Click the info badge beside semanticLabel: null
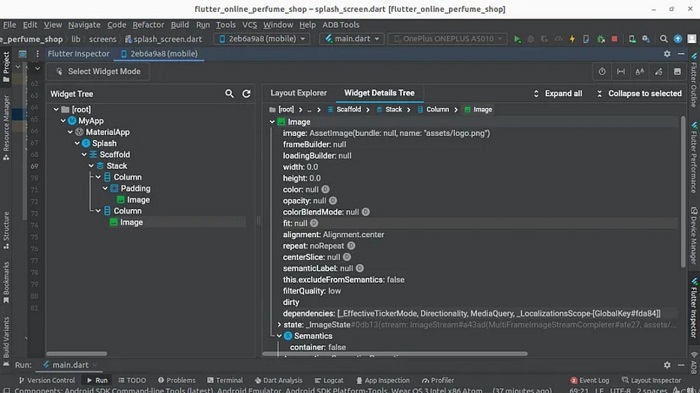Viewport: 700px width, 393px height. click(x=360, y=268)
